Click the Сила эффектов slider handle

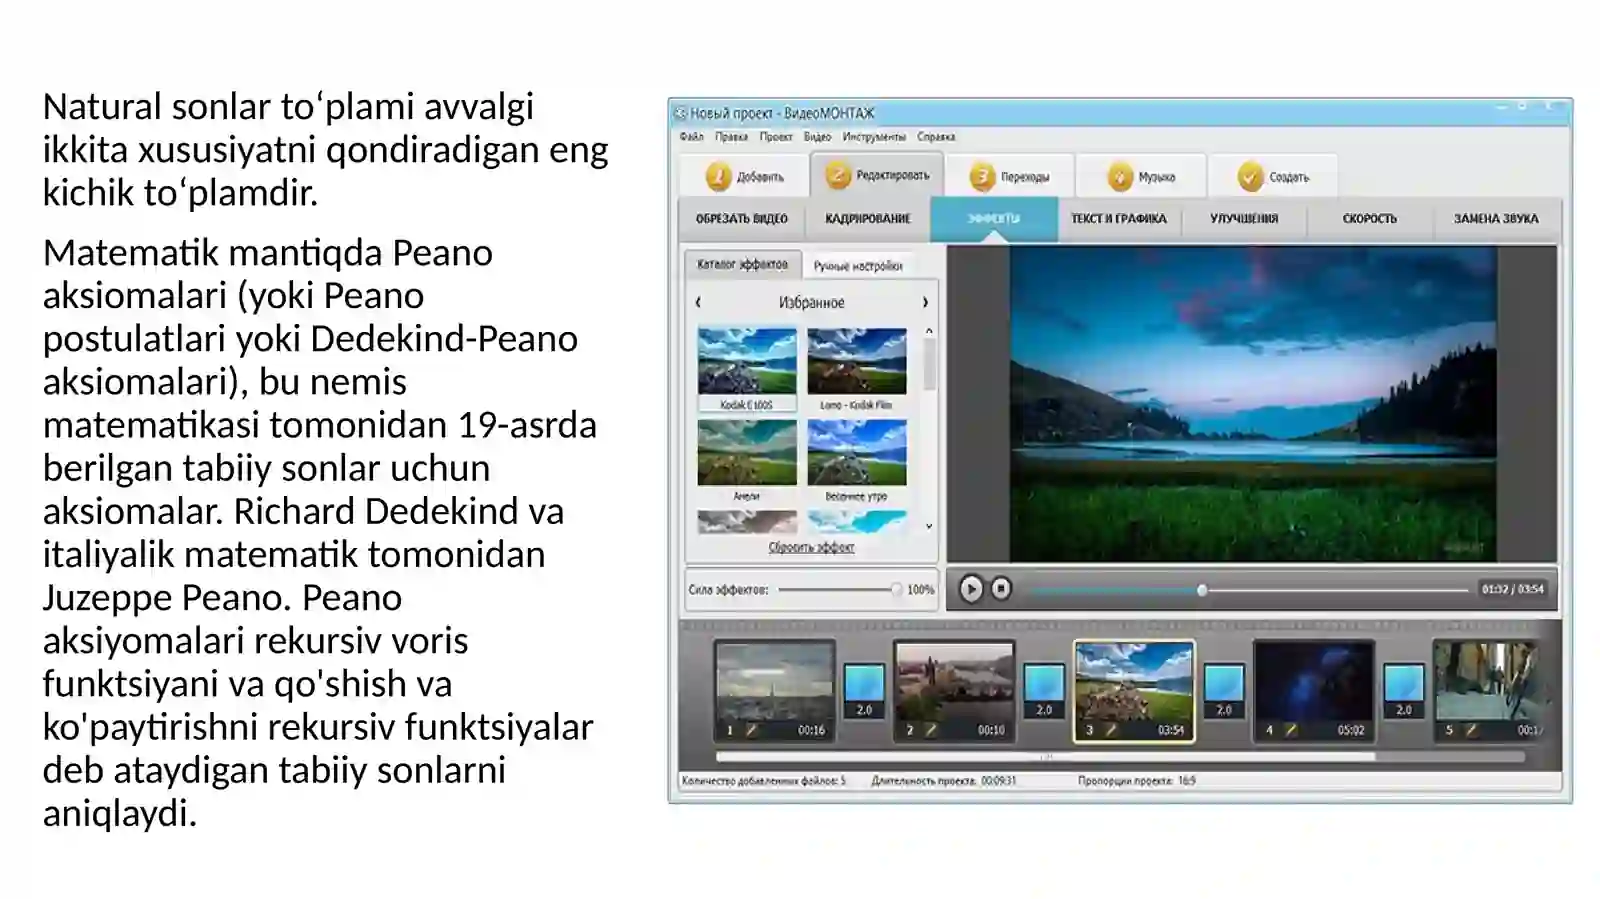click(896, 589)
